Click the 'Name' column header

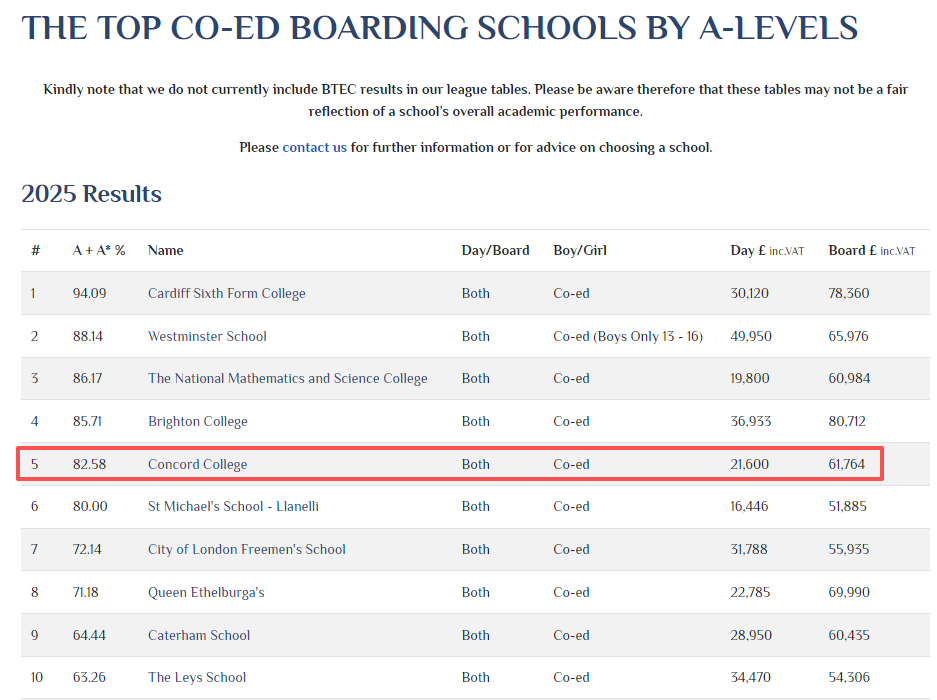click(165, 250)
